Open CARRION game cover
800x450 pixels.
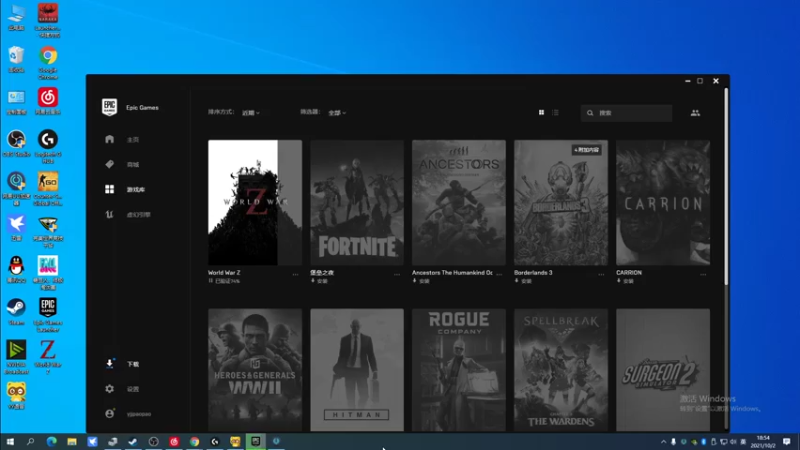click(663, 203)
